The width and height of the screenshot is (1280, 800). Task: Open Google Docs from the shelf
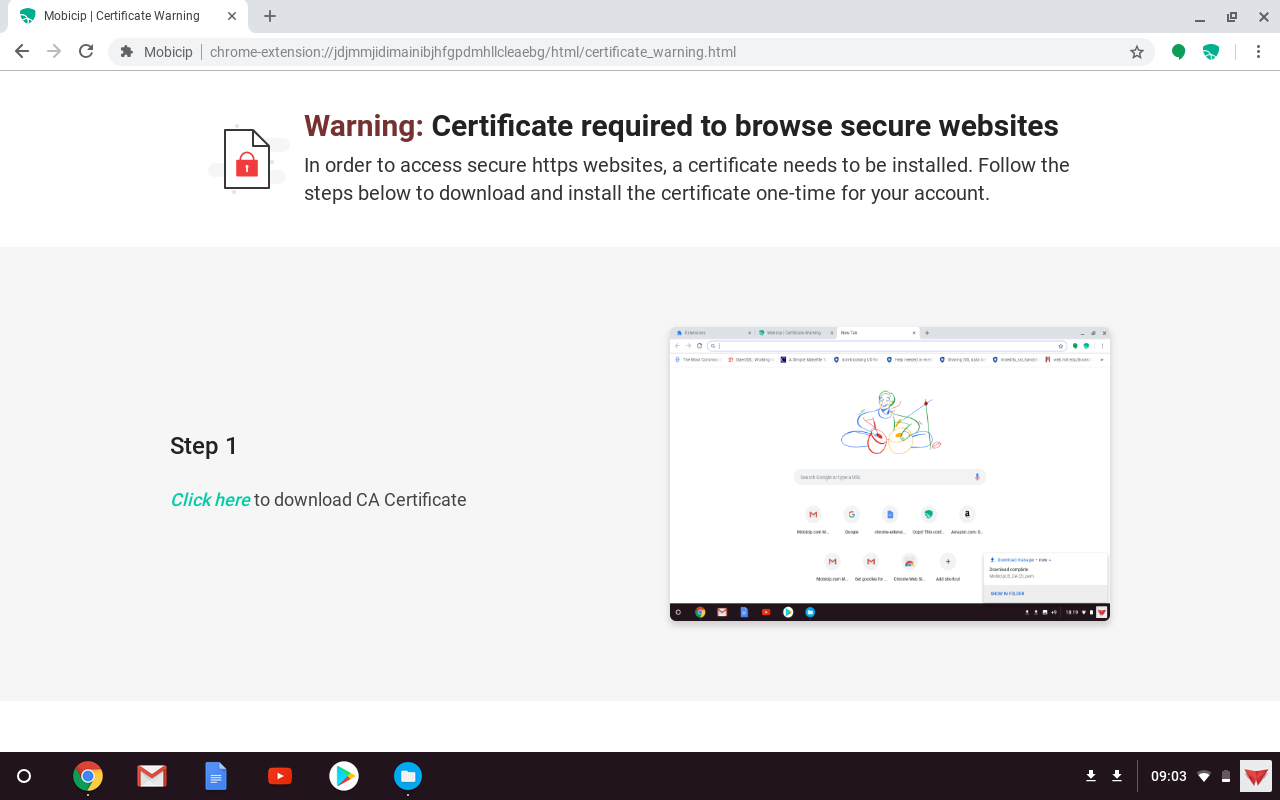tap(216, 776)
